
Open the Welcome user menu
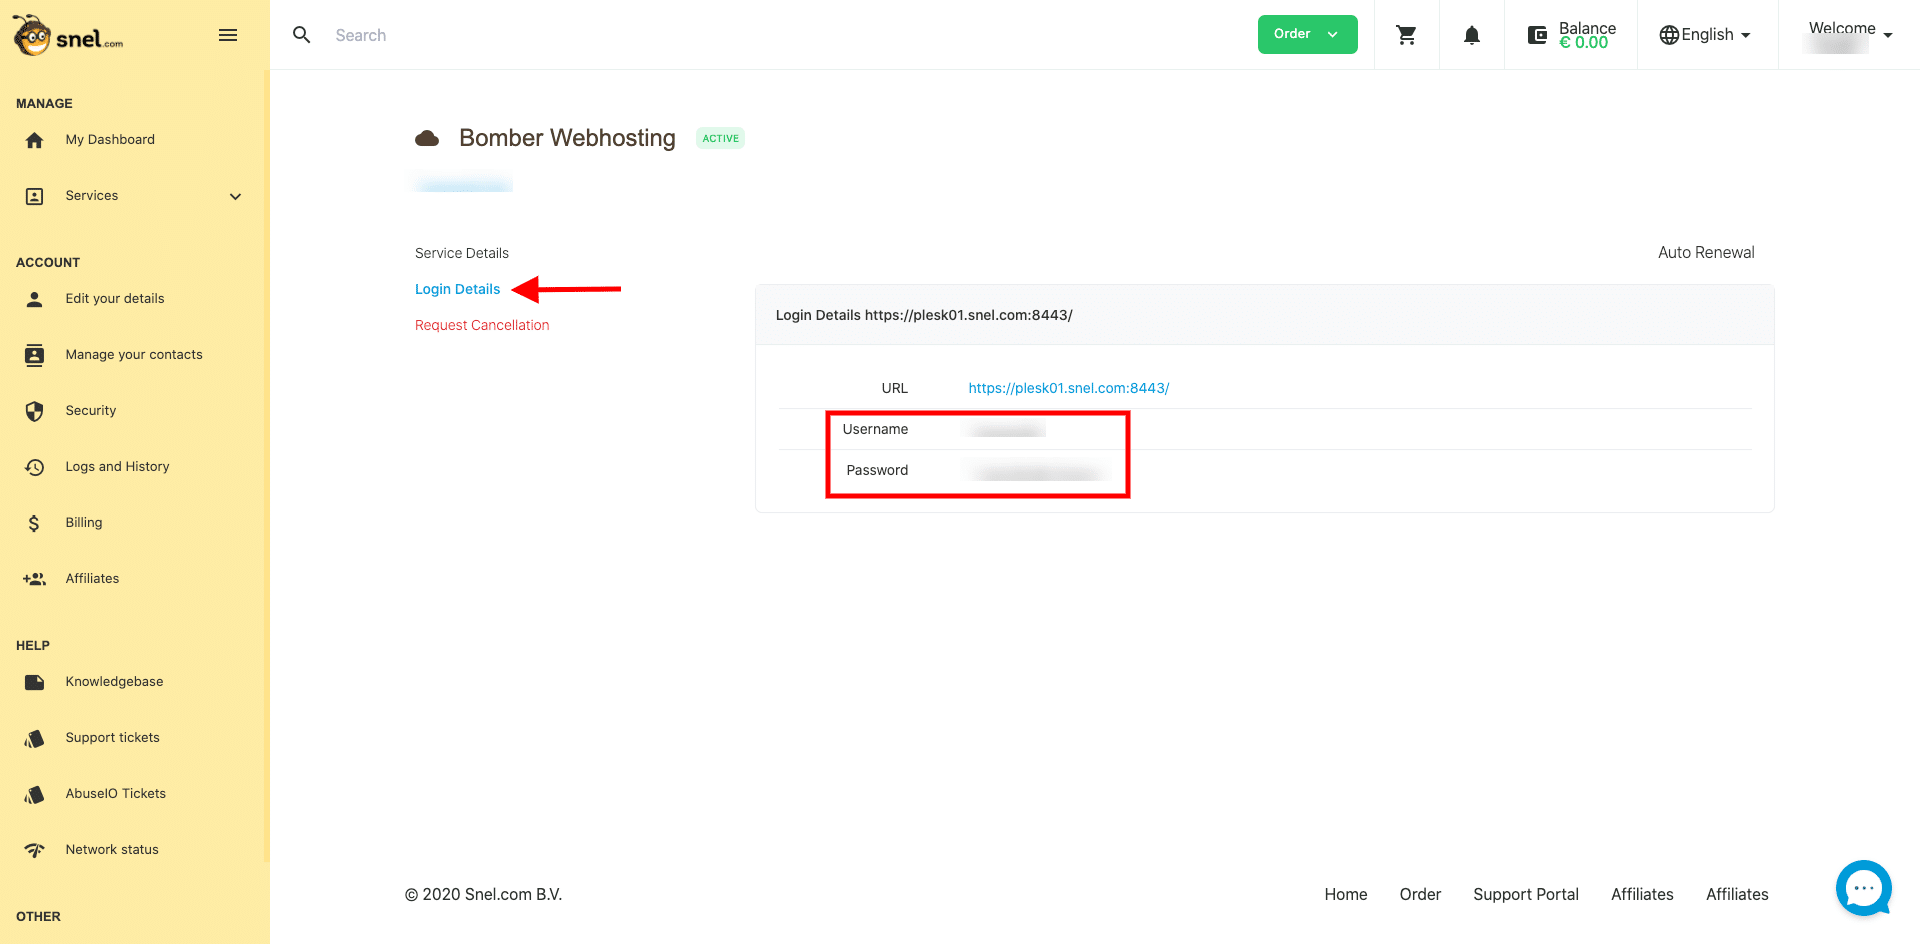click(x=1850, y=35)
